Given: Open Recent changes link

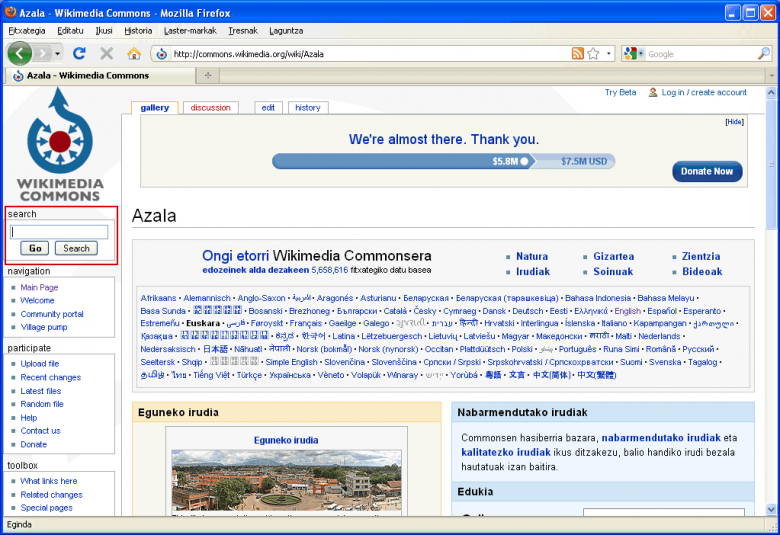Looking at the screenshot, I should tap(51, 377).
